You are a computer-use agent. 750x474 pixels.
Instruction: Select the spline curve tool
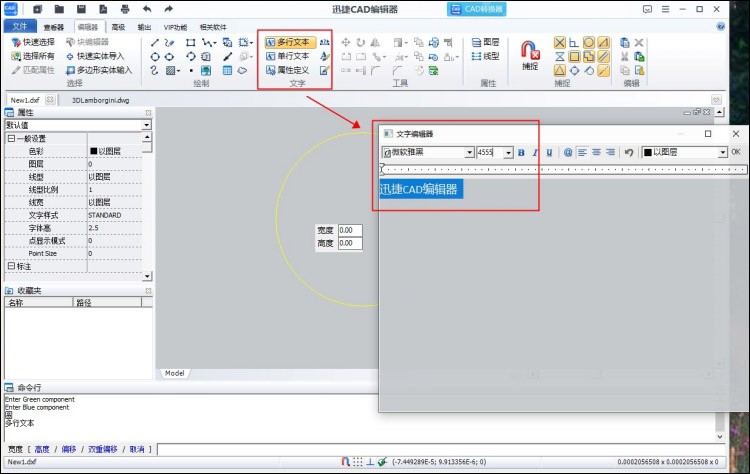(x=154, y=71)
